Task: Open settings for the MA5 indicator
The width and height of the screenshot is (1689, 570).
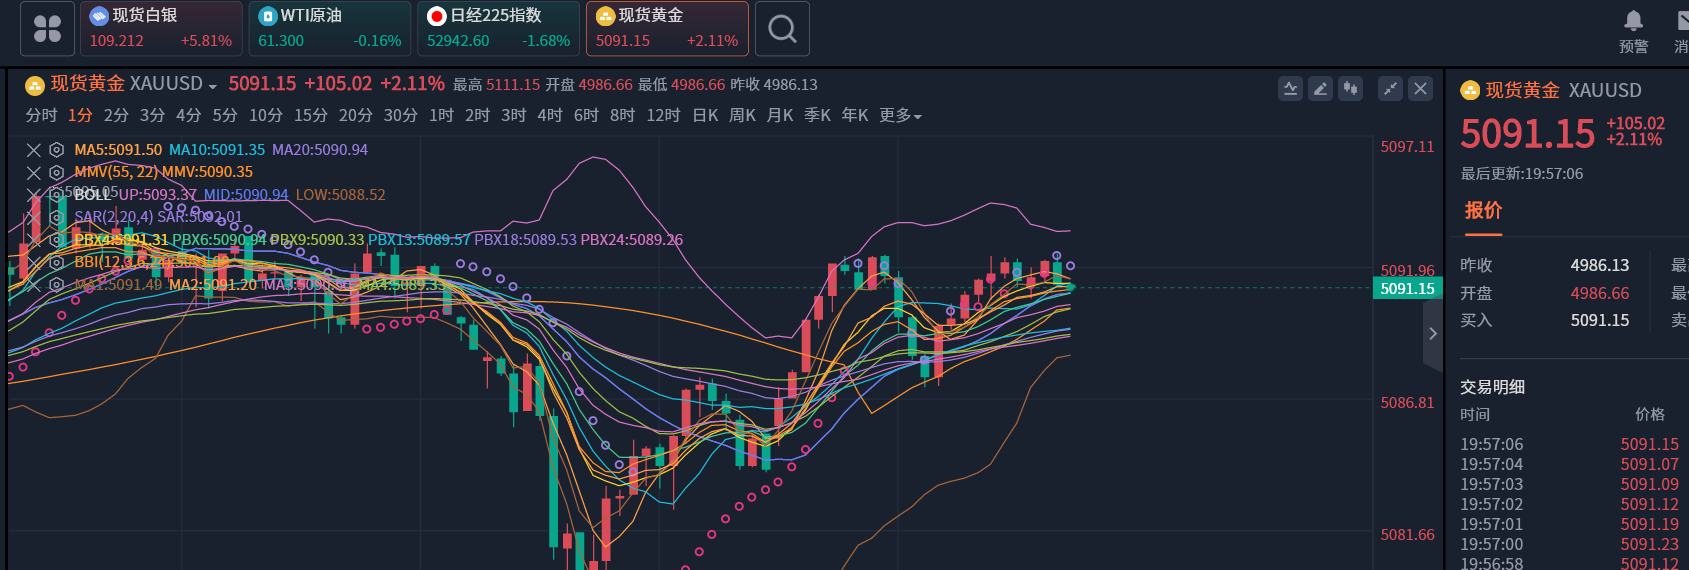Action: [57, 150]
